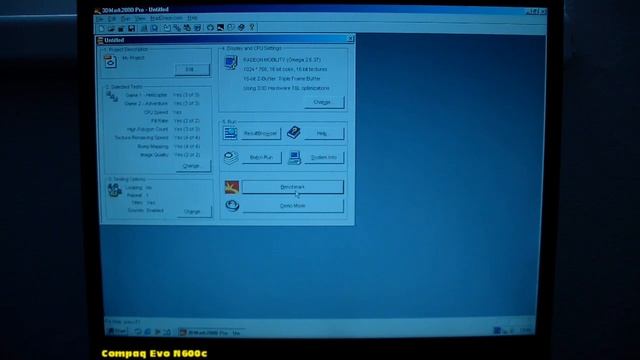640x360 pixels.
Task: Open the Windows Start button
Action: coord(118,332)
